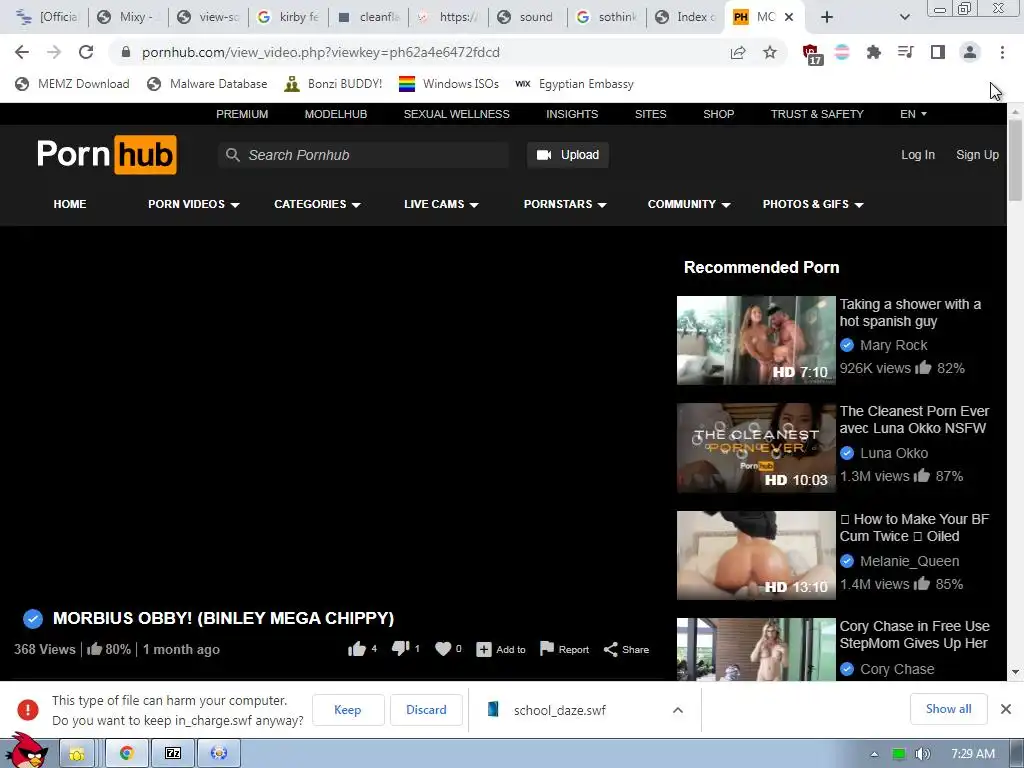Click the thumbs down dislike icon
Screen dimensions: 1024x768
pos(400,648)
